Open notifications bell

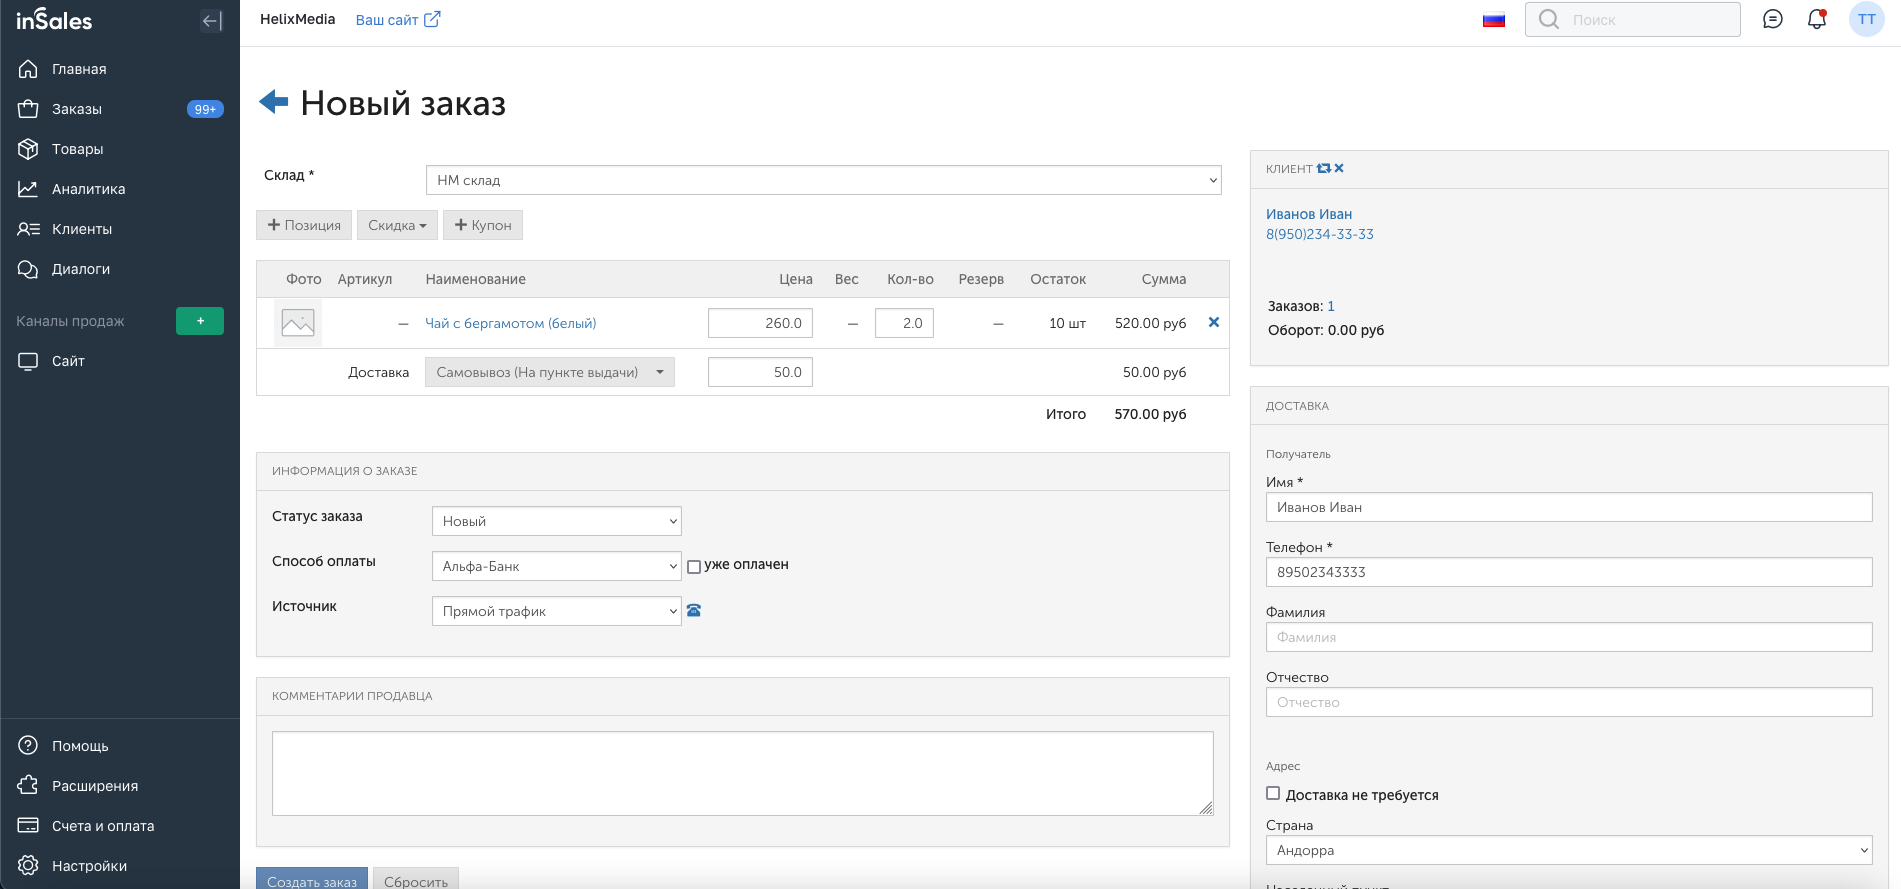click(x=1817, y=20)
